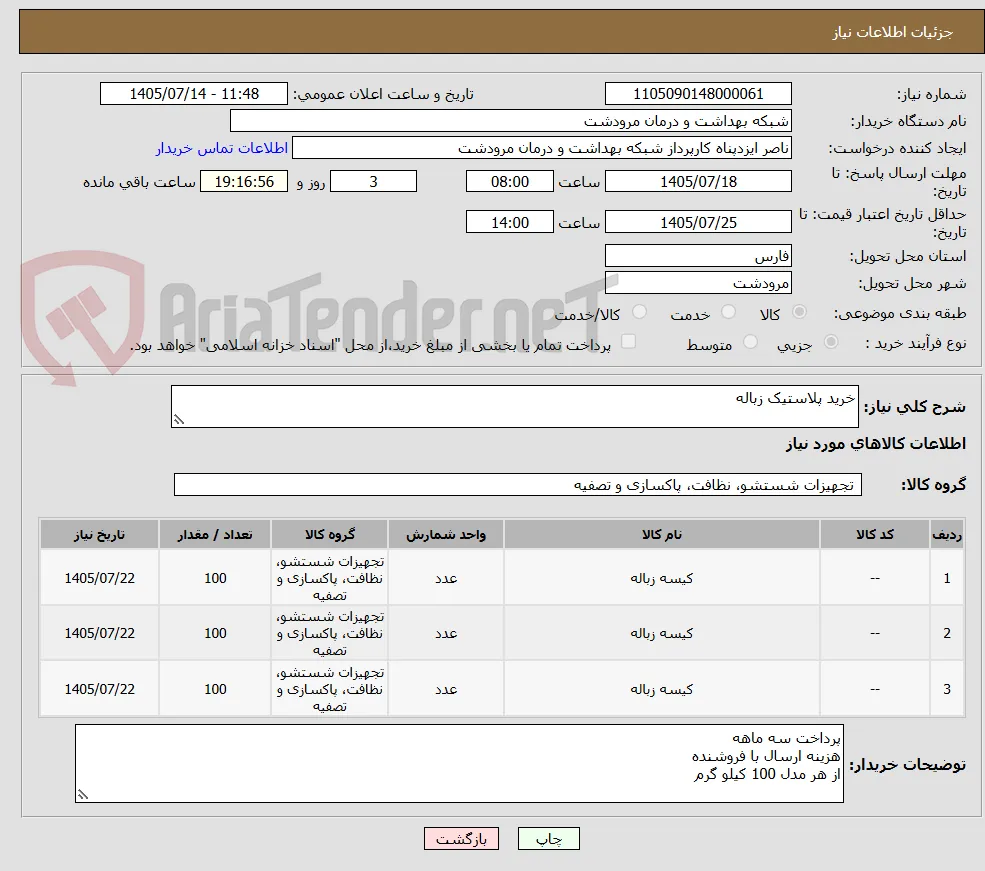Select the خدمت radio button
Viewport: 985px width, 871px height.
[728, 312]
